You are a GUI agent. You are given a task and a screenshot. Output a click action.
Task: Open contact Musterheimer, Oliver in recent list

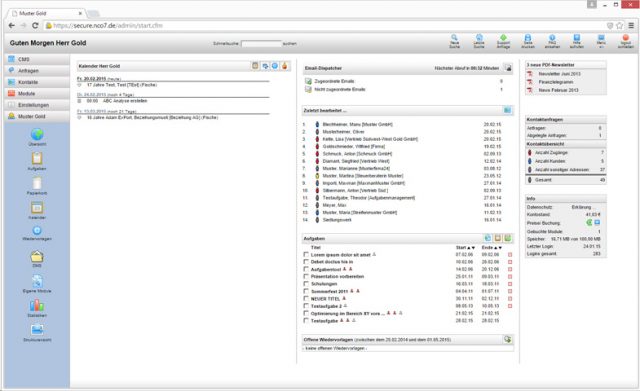(343, 132)
